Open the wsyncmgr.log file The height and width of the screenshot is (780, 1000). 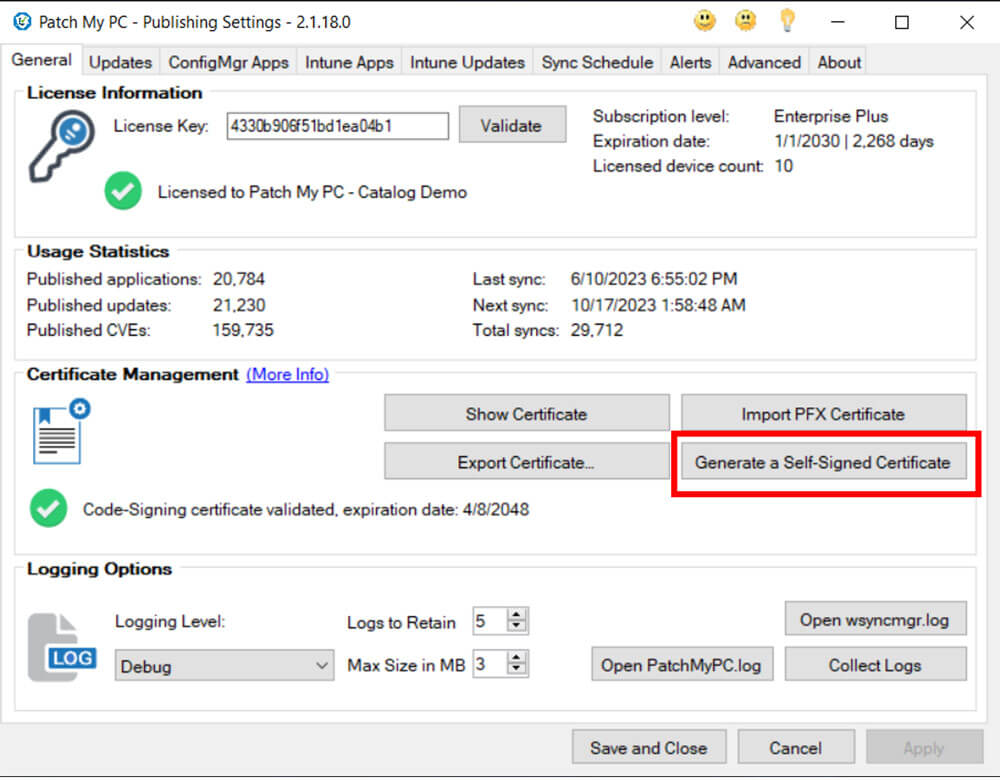[x=875, y=620]
